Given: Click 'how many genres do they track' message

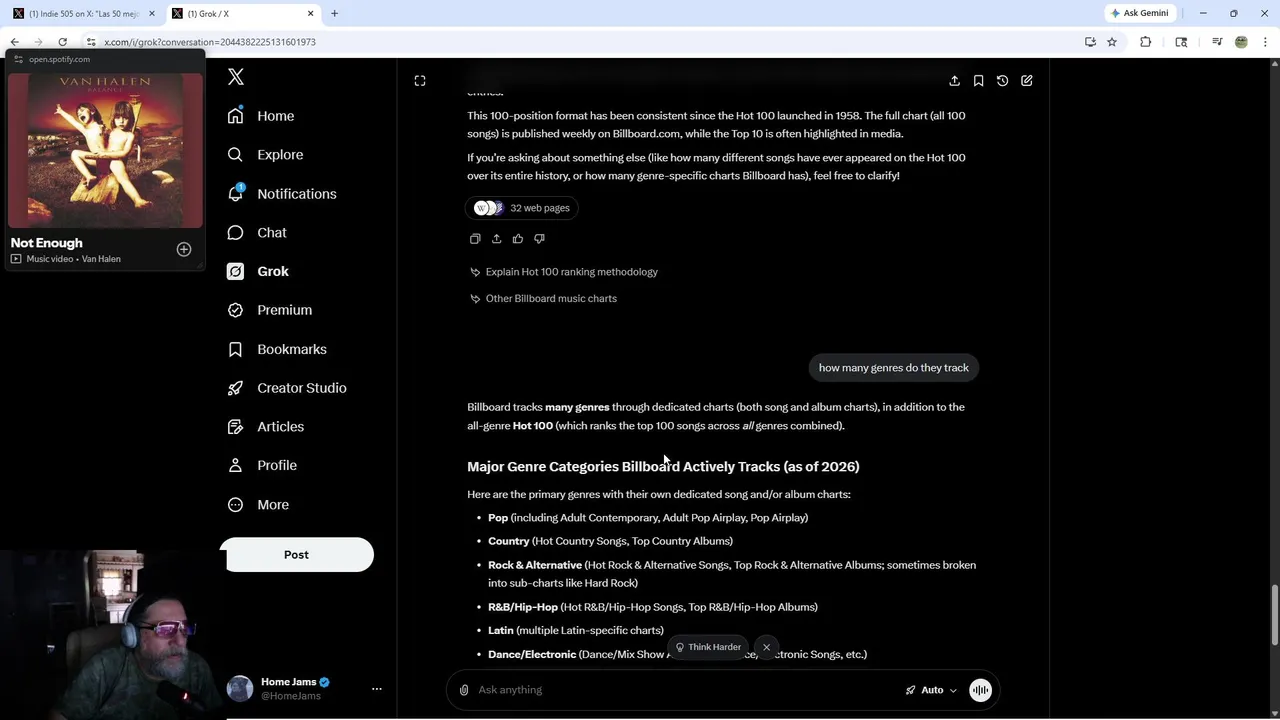Looking at the screenshot, I should [x=894, y=368].
